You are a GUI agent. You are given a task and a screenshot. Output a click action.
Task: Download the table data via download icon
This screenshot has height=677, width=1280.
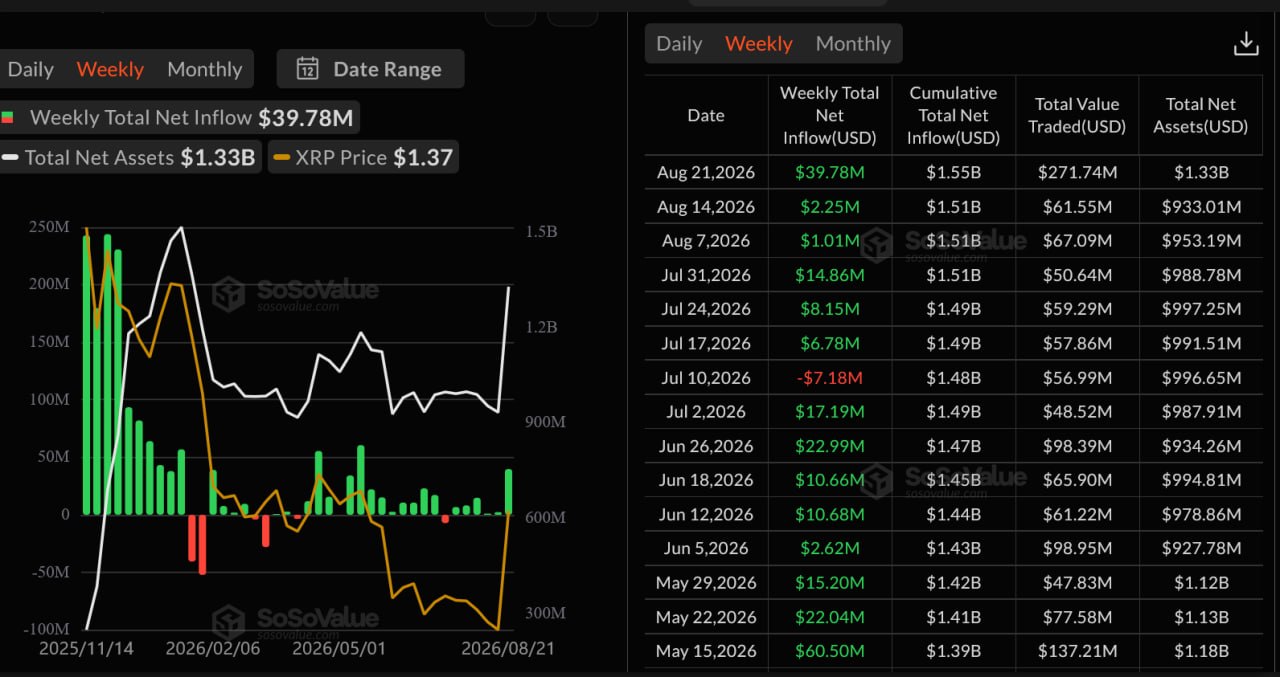1246,43
